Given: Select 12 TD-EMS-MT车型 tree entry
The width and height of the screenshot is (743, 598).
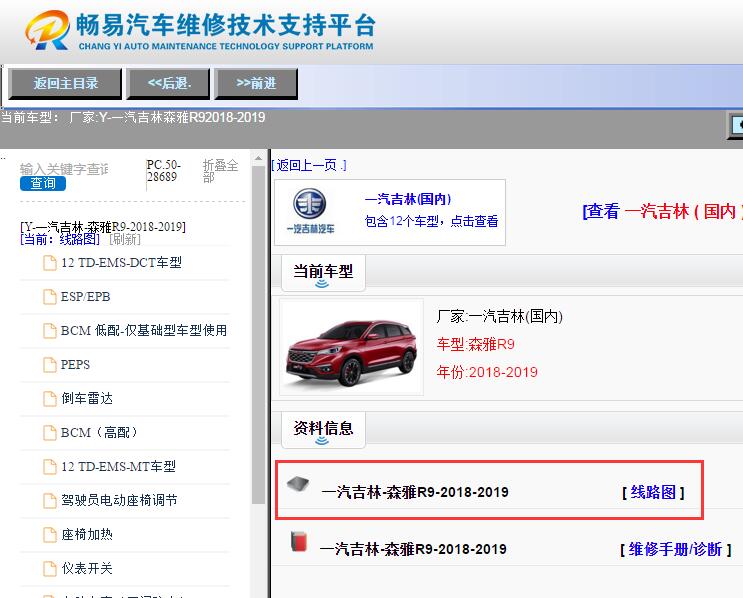Looking at the screenshot, I should [x=118, y=467].
